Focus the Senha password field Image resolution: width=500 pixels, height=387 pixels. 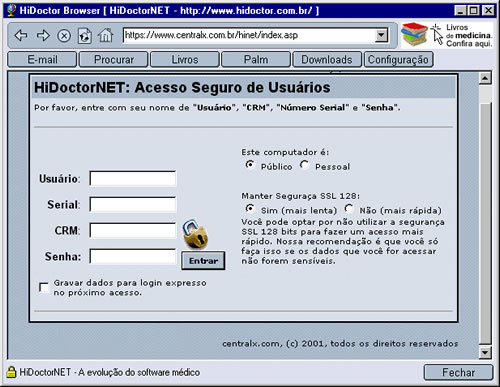point(133,256)
